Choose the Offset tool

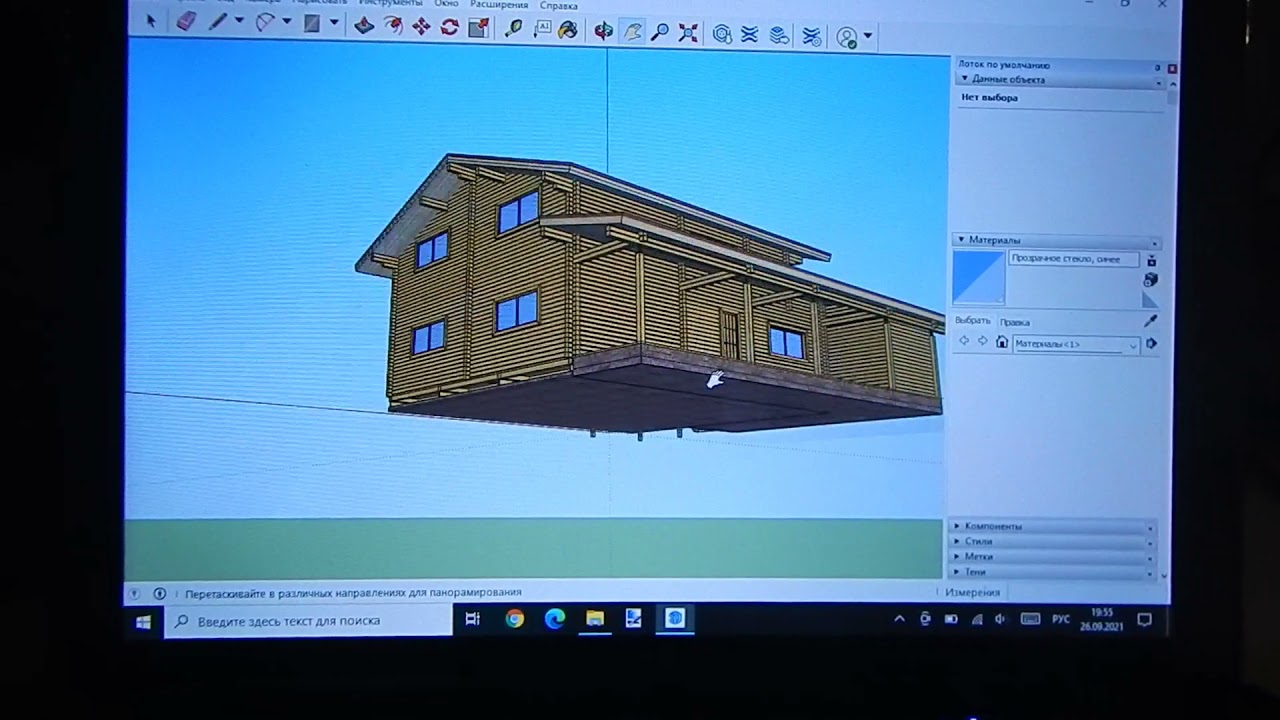tap(393, 26)
